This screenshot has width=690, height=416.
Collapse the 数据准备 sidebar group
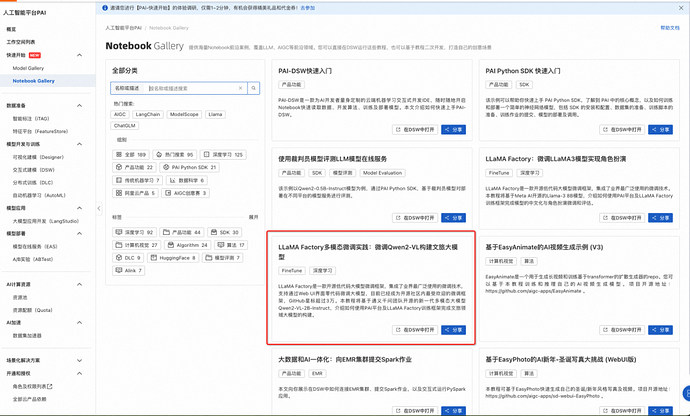(80, 105)
